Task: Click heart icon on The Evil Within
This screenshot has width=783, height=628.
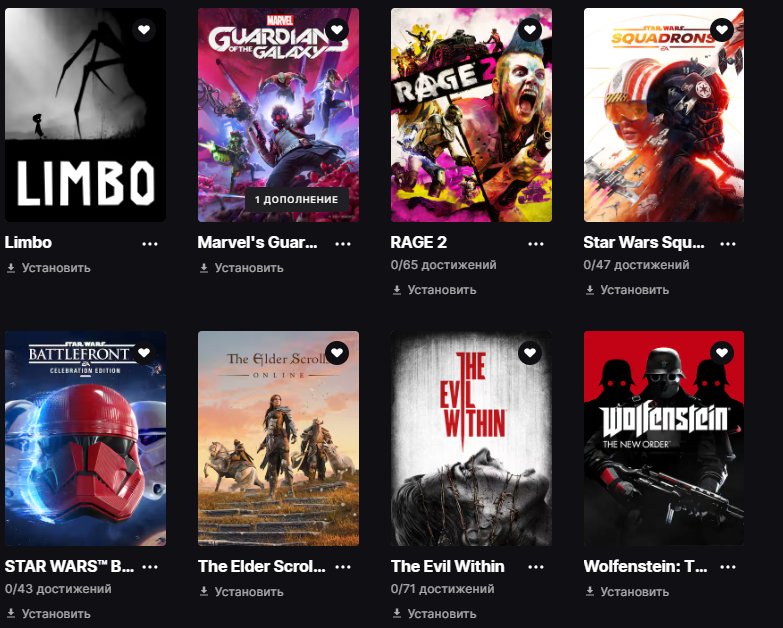Action: [x=530, y=353]
